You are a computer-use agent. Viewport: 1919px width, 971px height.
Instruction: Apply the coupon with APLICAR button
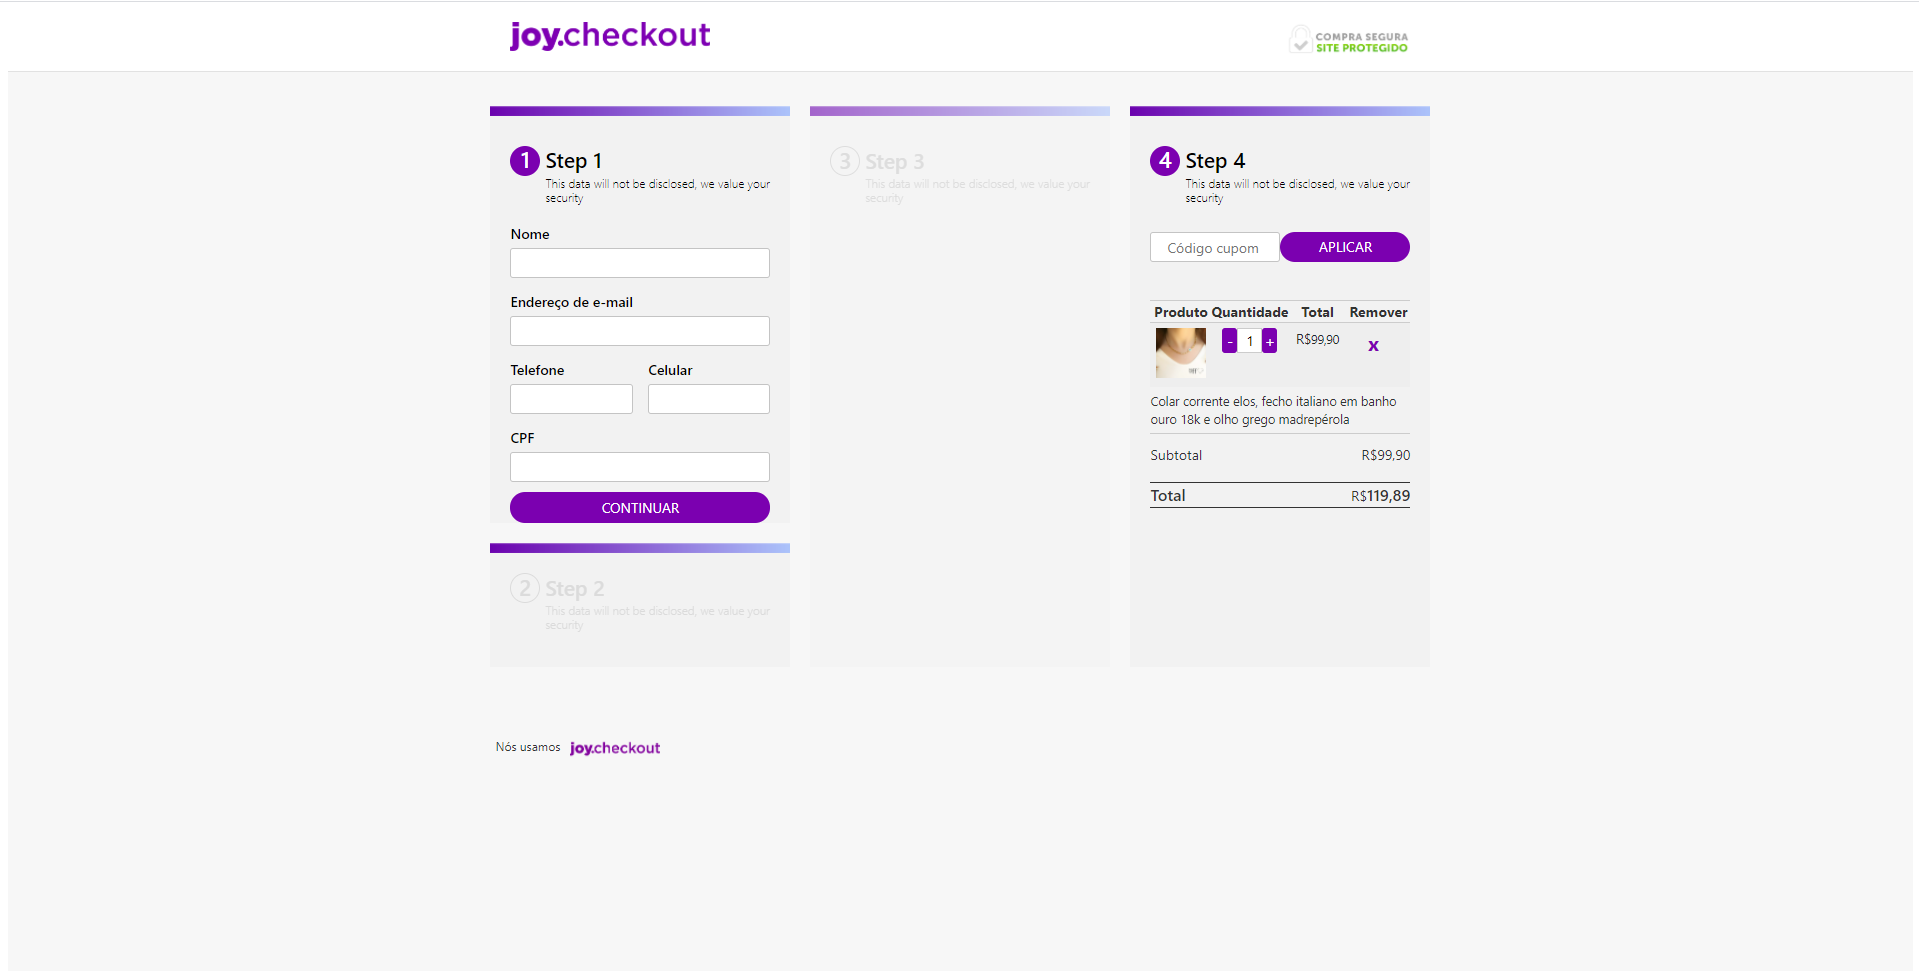point(1345,247)
